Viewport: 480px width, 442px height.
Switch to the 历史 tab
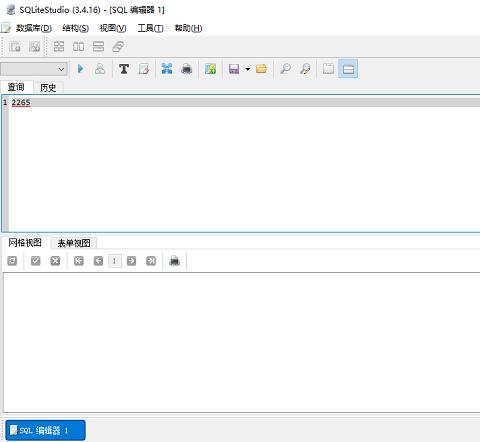(x=48, y=88)
